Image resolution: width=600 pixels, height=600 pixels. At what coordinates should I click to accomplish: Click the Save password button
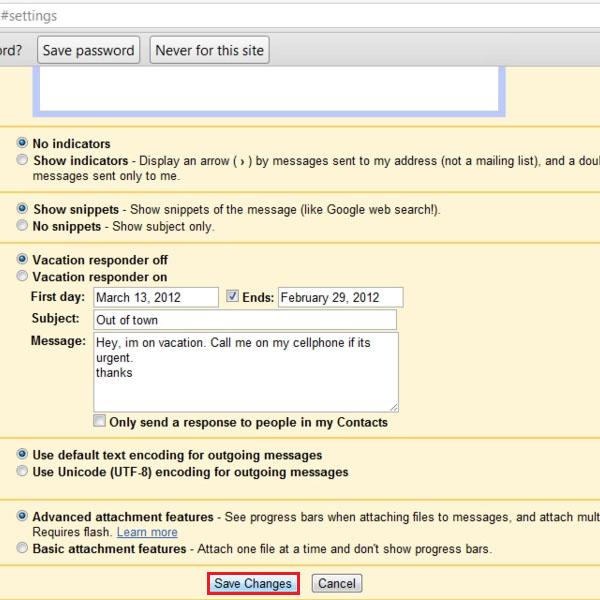pos(88,50)
